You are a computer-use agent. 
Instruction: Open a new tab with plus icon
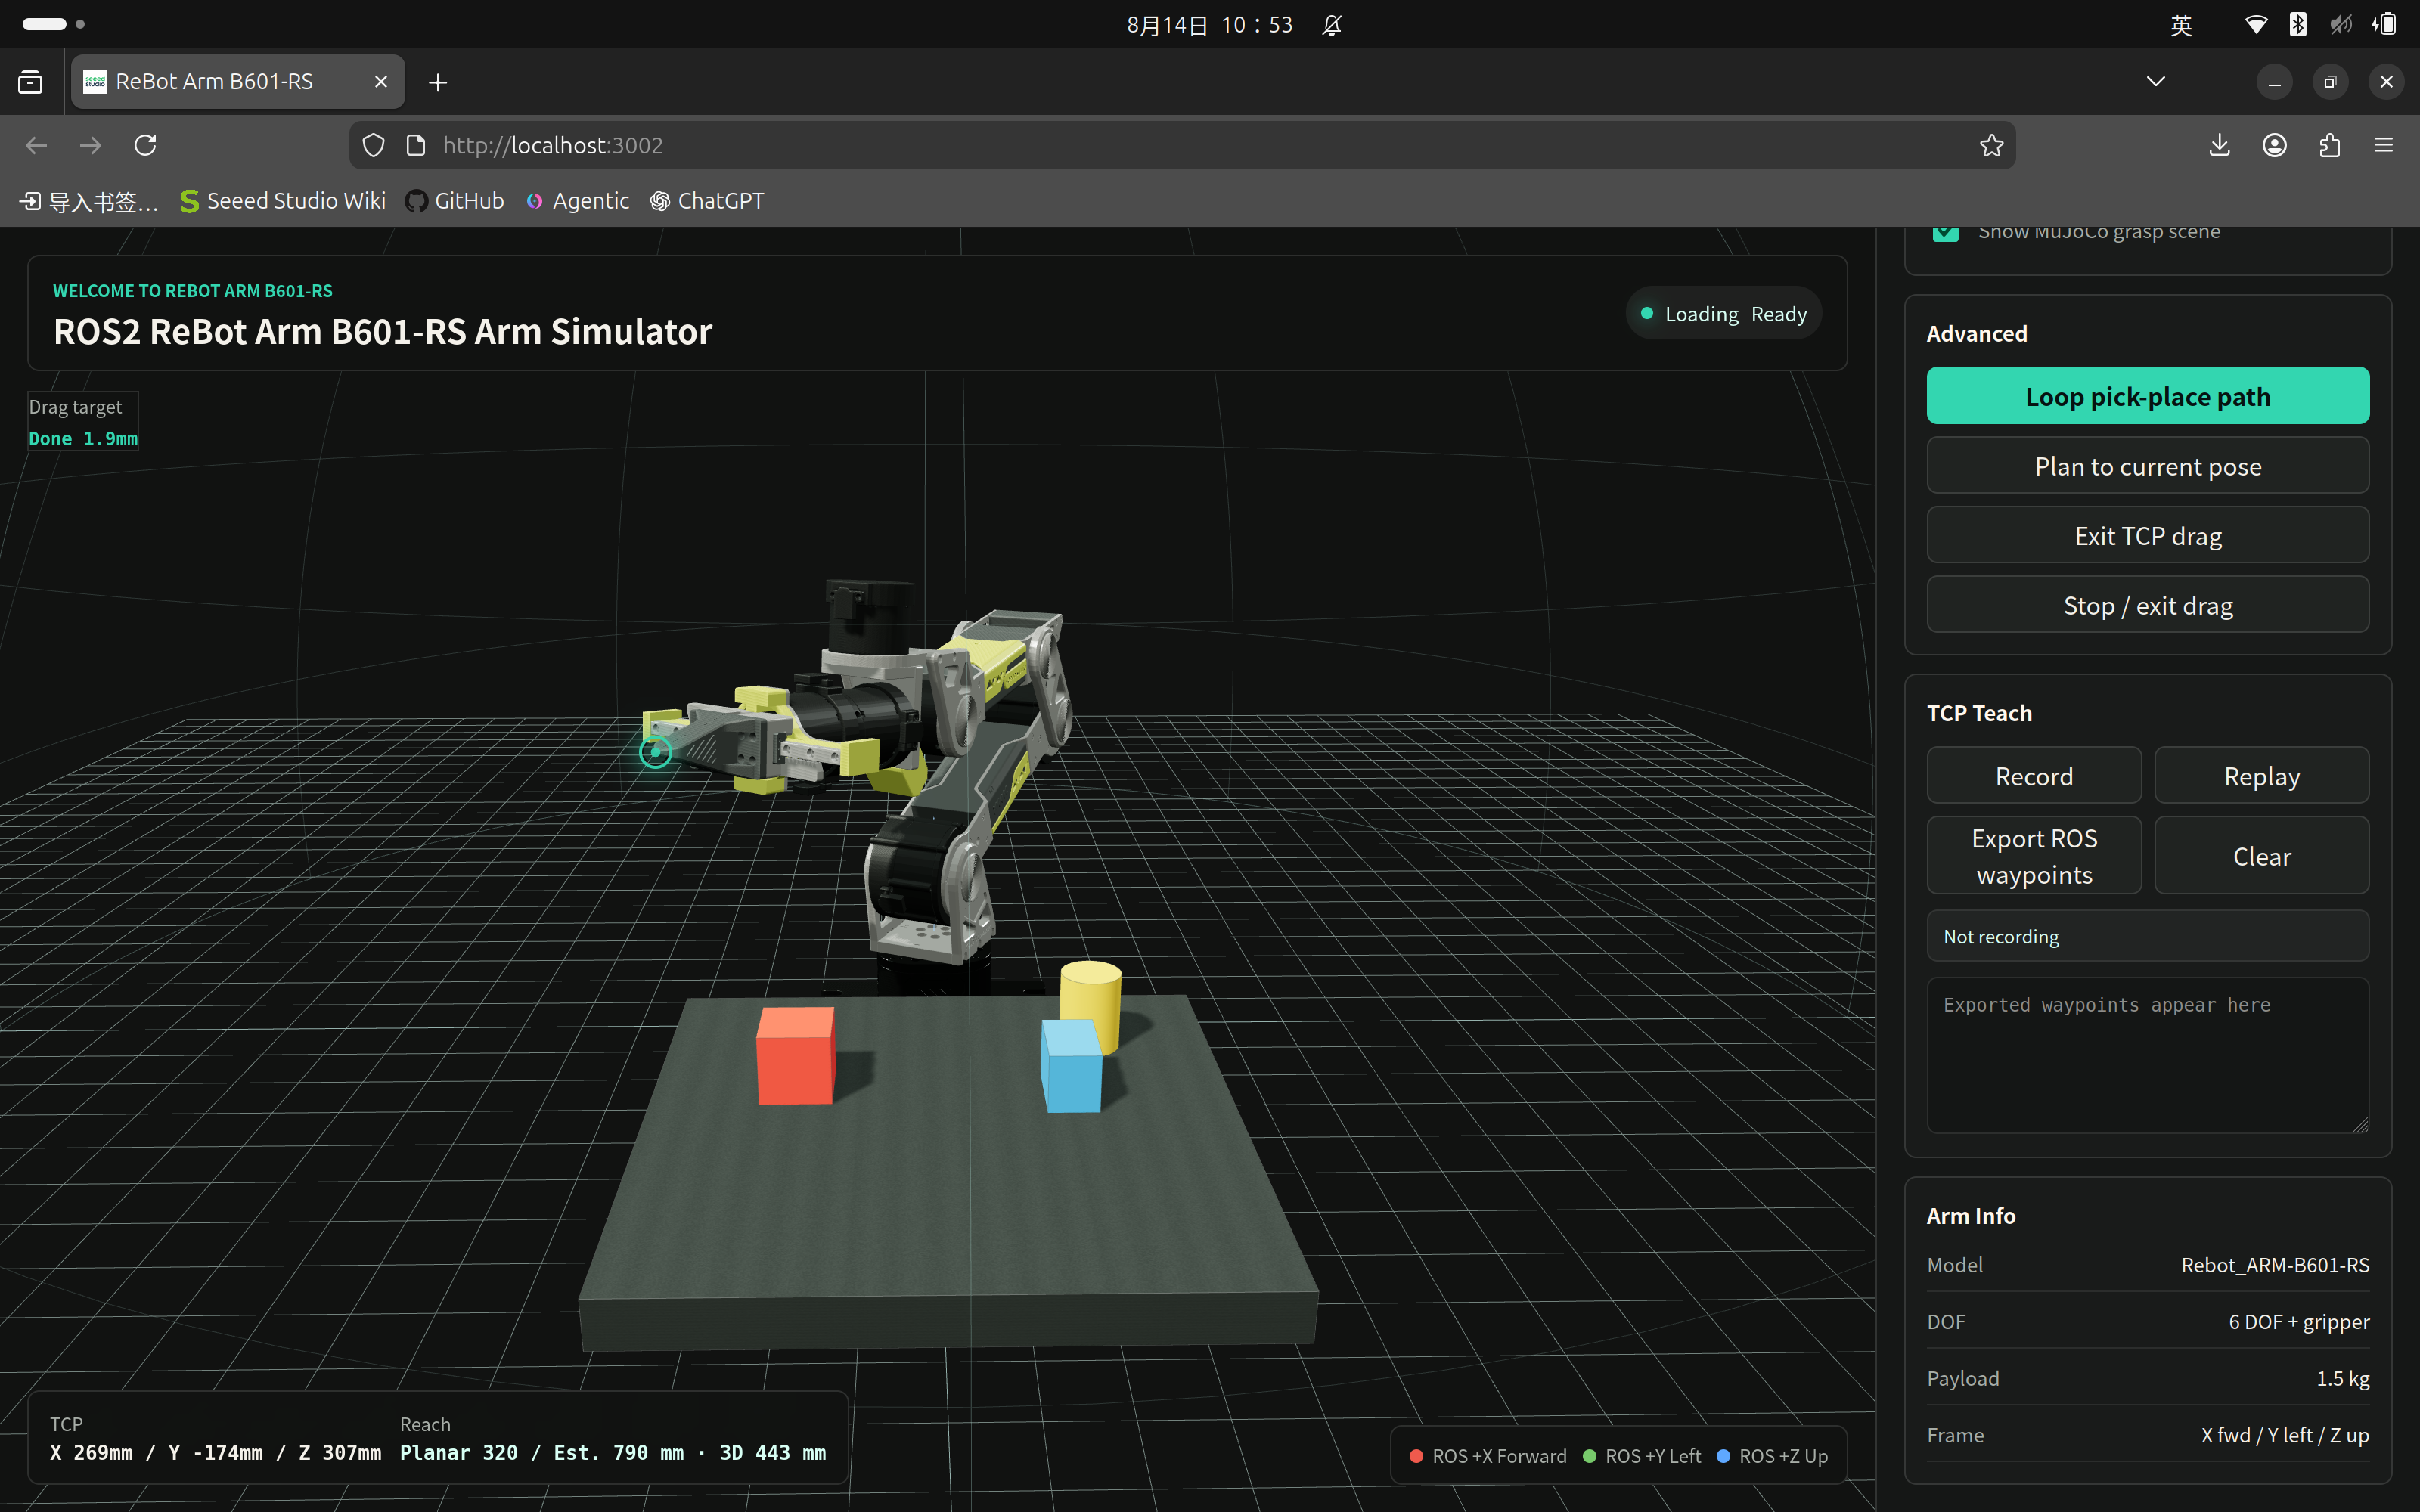[438, 82]
